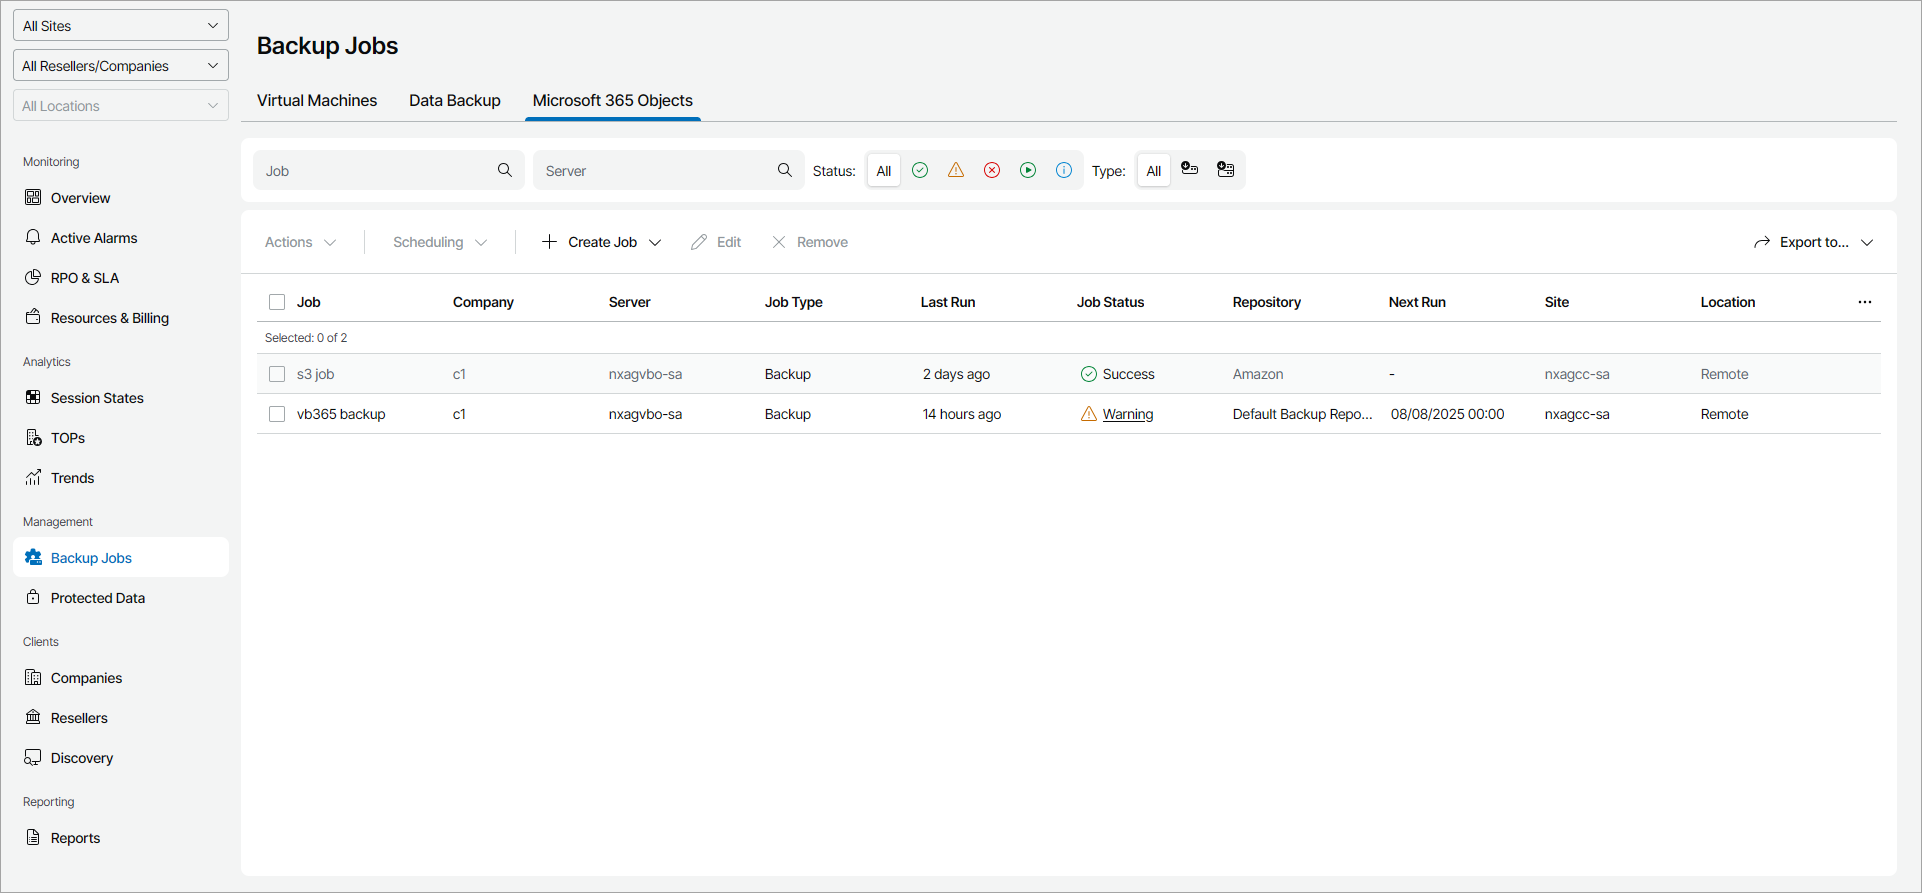Screen dimensions: 1922x893
Task: Click the 'Success' status text in s3 job row
Action: pyautogui.click(x=1129, y=374)
